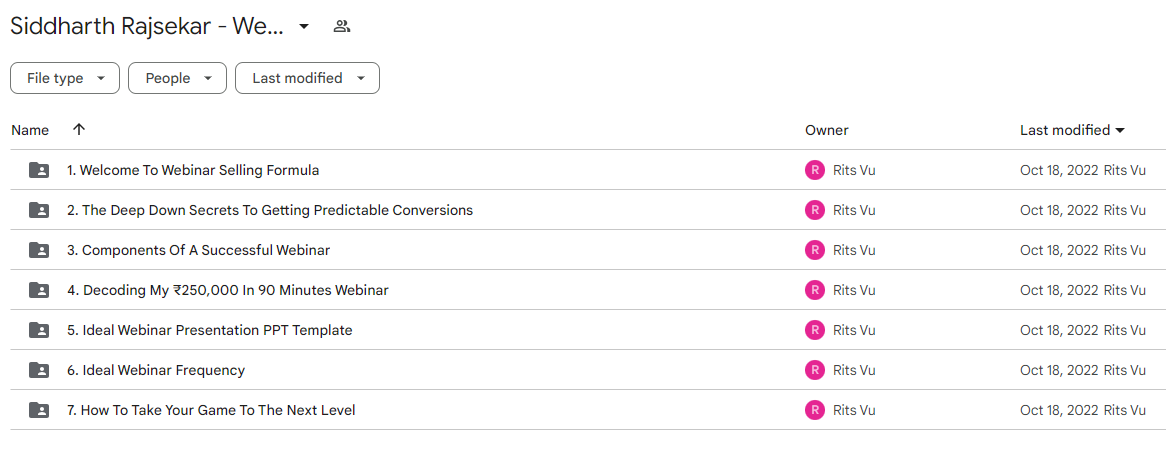The height and width of the screenshot is (450, 1166).
Task: Click folder icon for Ideal Webinar Frequency
Action: click(x=39, y=370)
